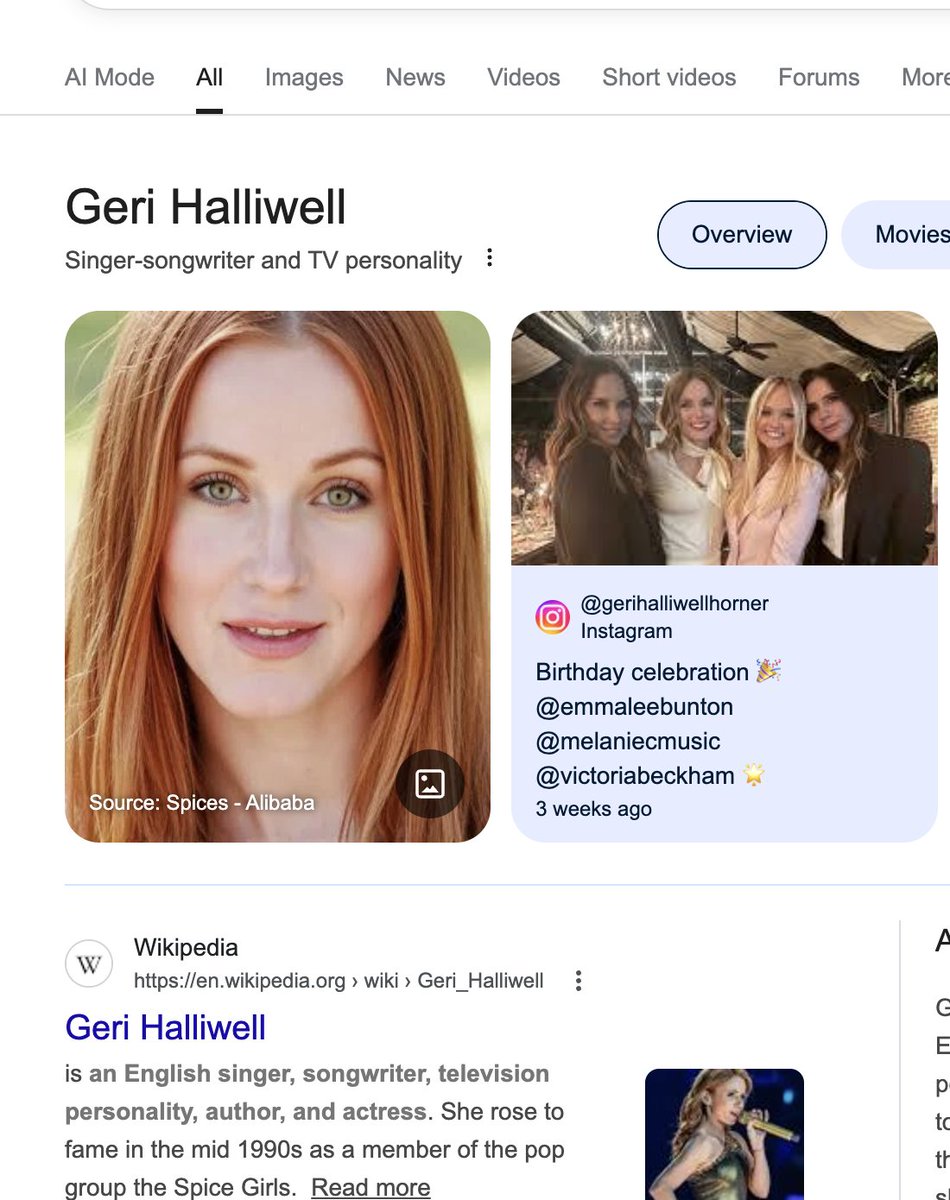Open the singer thumbnail beside Wikipedia snippet
This screenshot has width=950, height=1200.
(724, 1134)
